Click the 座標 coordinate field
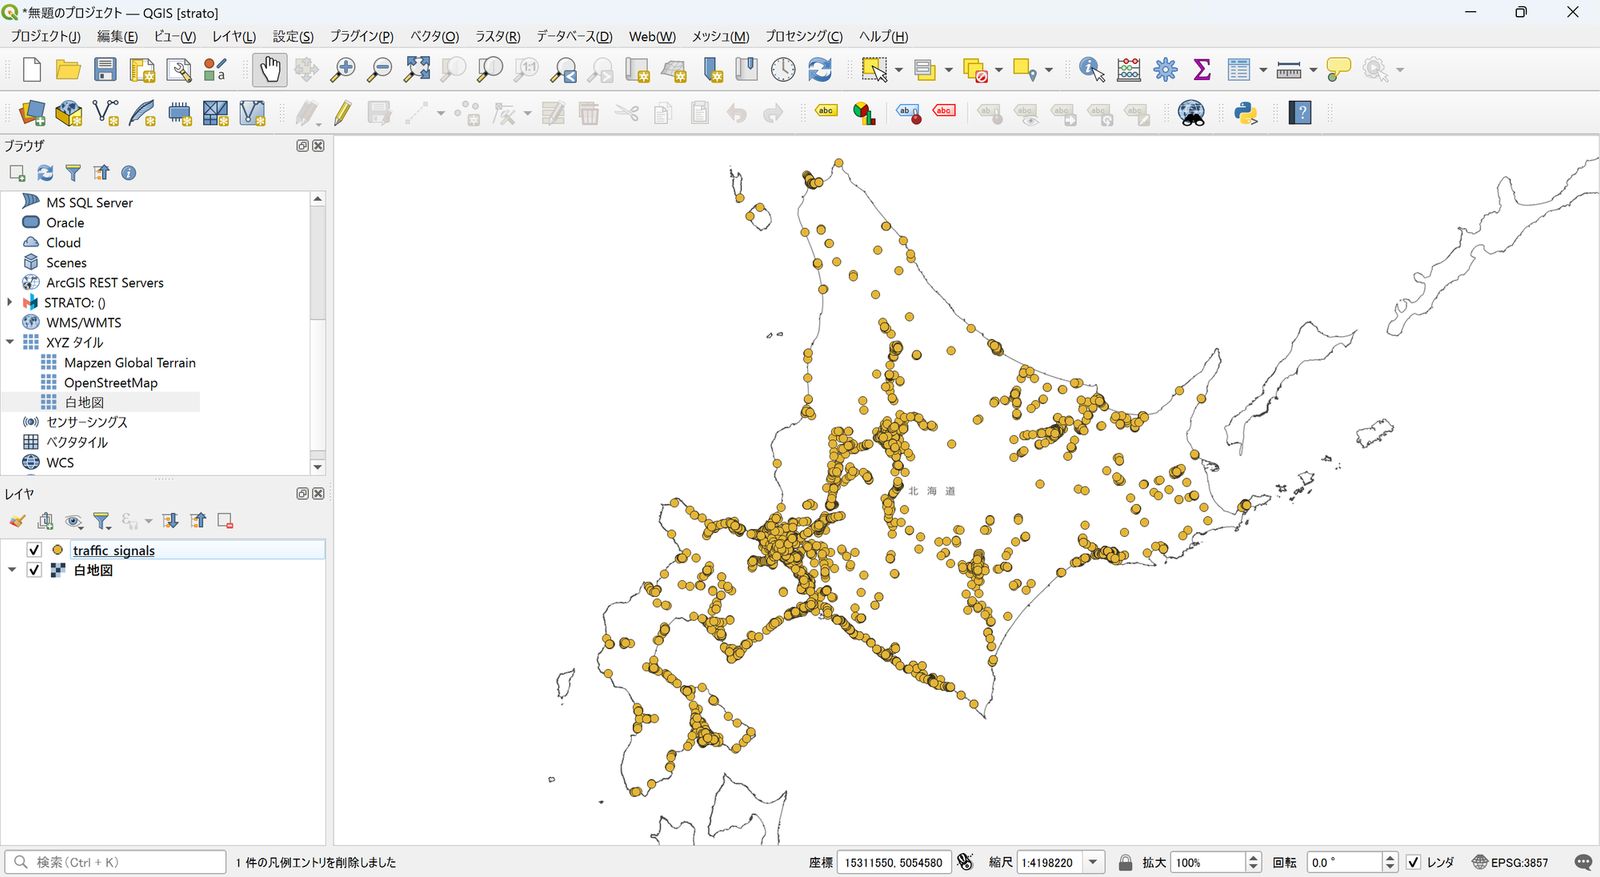The image size is (1600, 877). (893, 862)
